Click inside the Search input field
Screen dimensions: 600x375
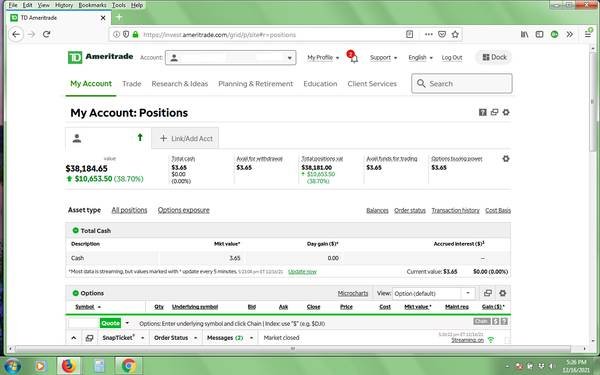(462, 83)
